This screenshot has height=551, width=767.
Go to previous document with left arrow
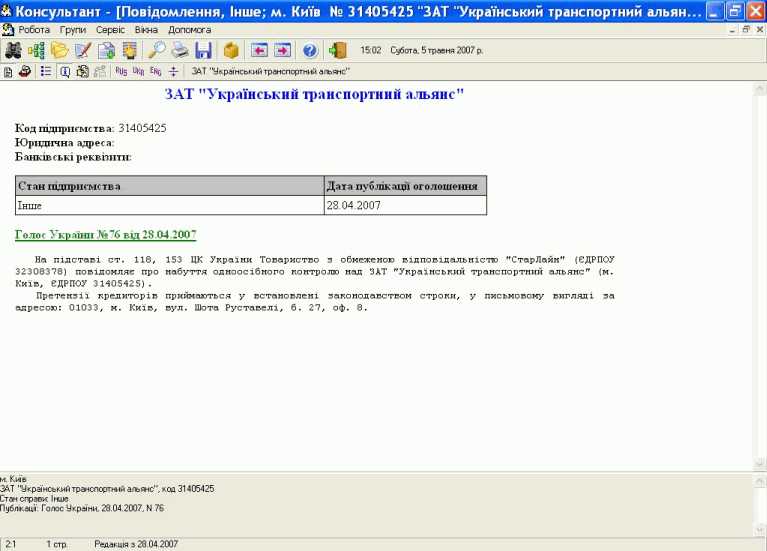(x=259, y=50)
